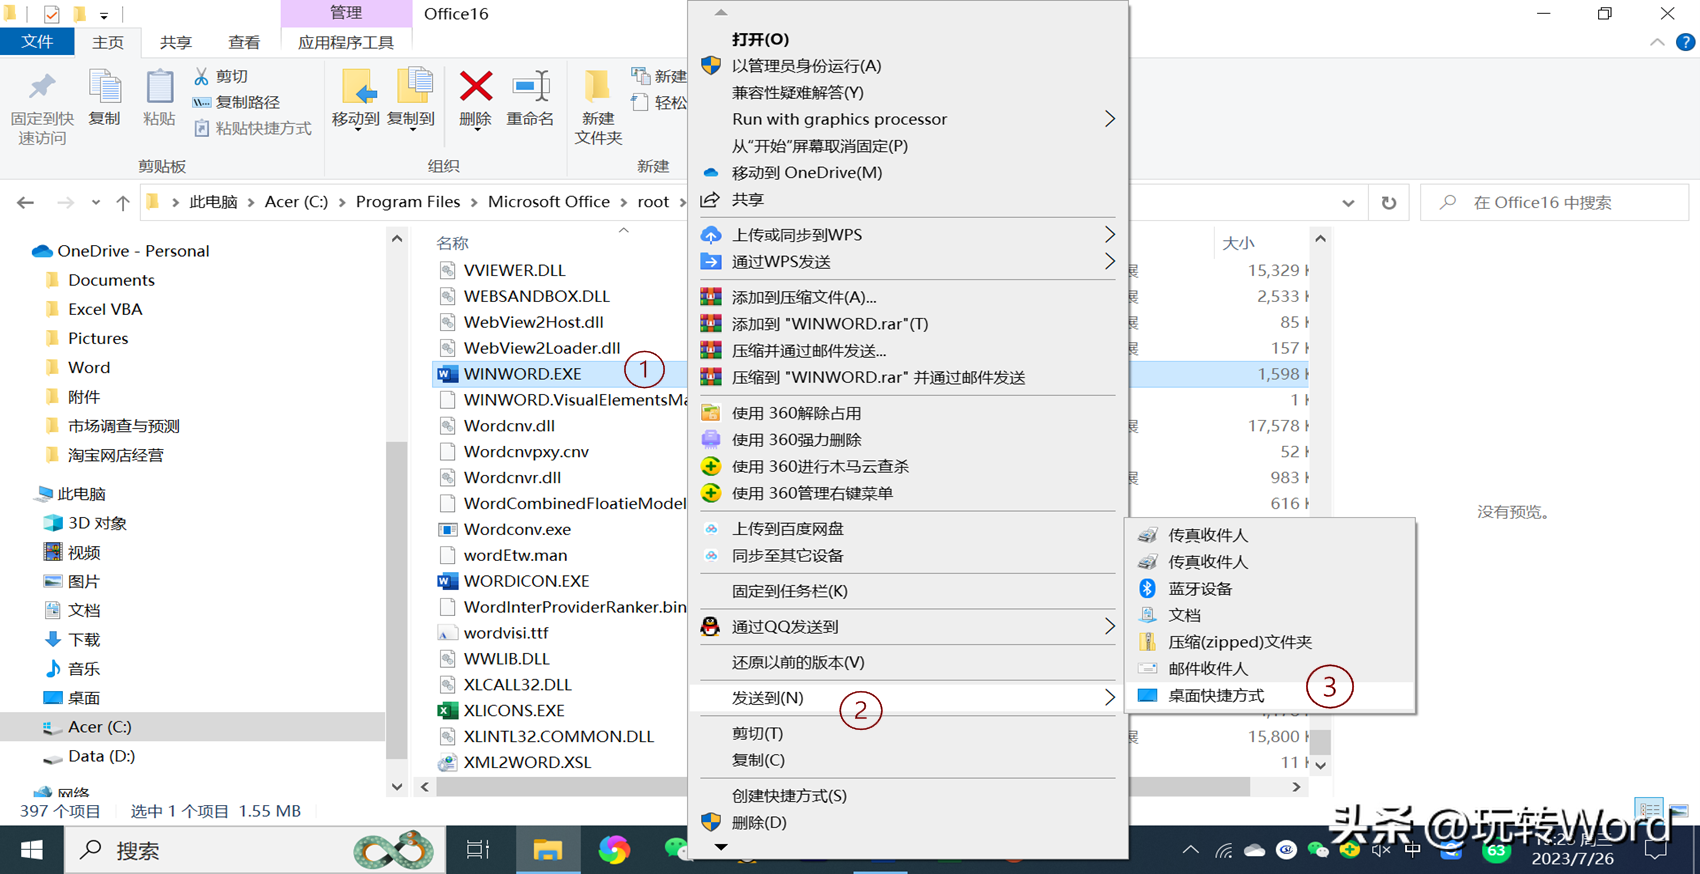Click the refresh icon beside the address bar
Viewport: 1700px width, 874px height.
coord(1389,203)
